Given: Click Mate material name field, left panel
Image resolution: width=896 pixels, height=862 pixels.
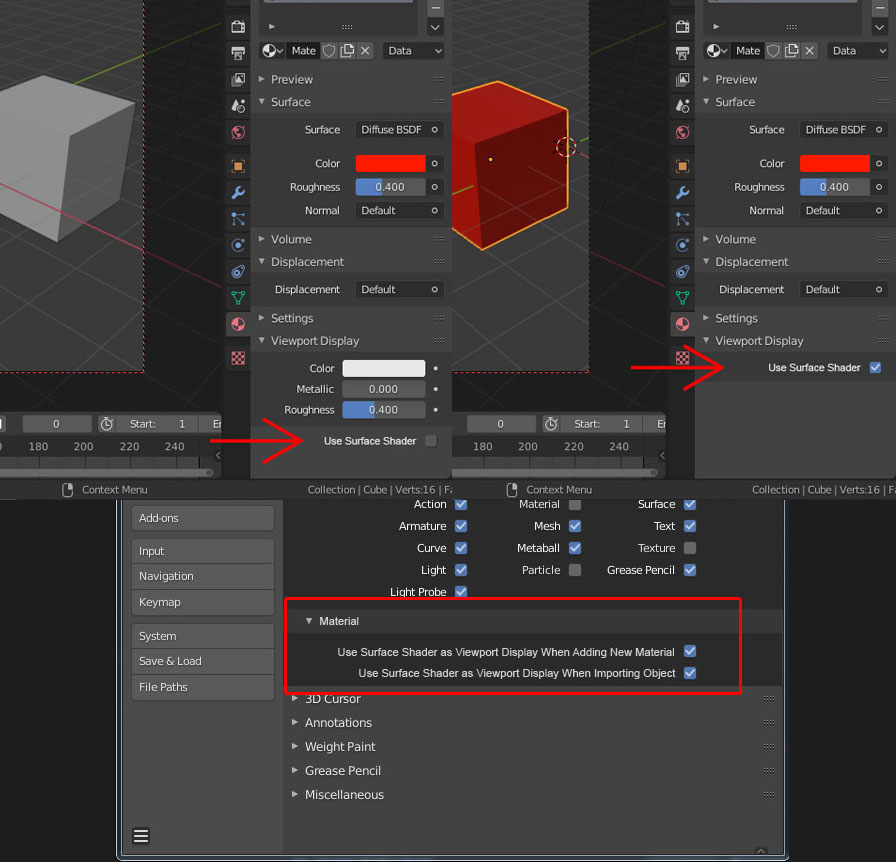Looking at the screenshot, I should tap(303, 51).
